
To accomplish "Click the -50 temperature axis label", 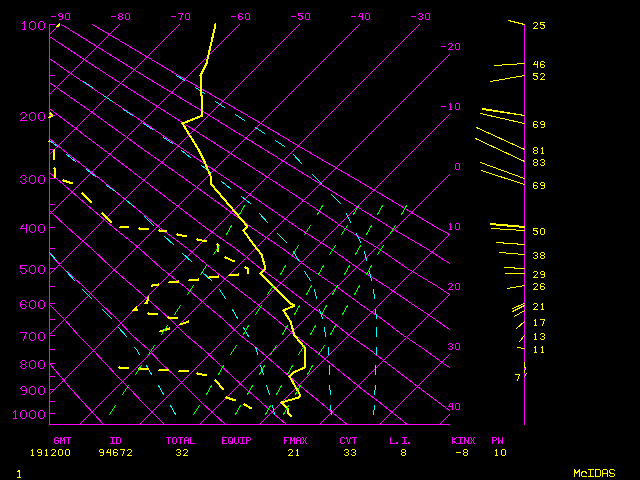I will click(300, 17).
